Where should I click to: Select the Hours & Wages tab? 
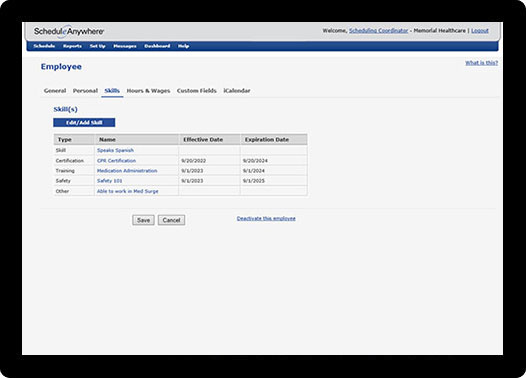tap(148, 91)
